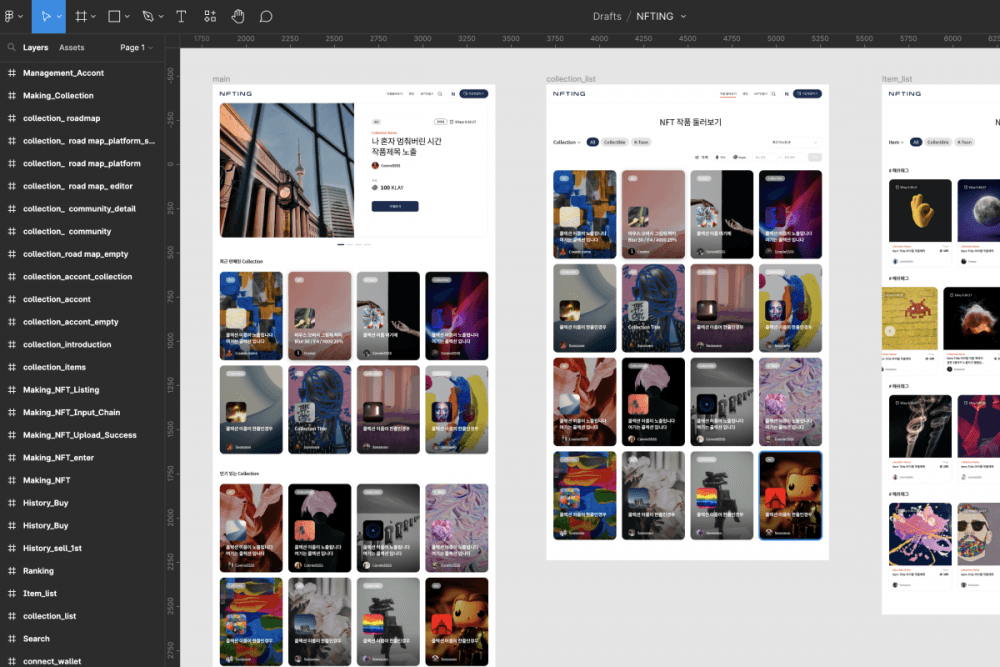Select the Pen tool
The image size is (1000, 667).
pos(147,16)
